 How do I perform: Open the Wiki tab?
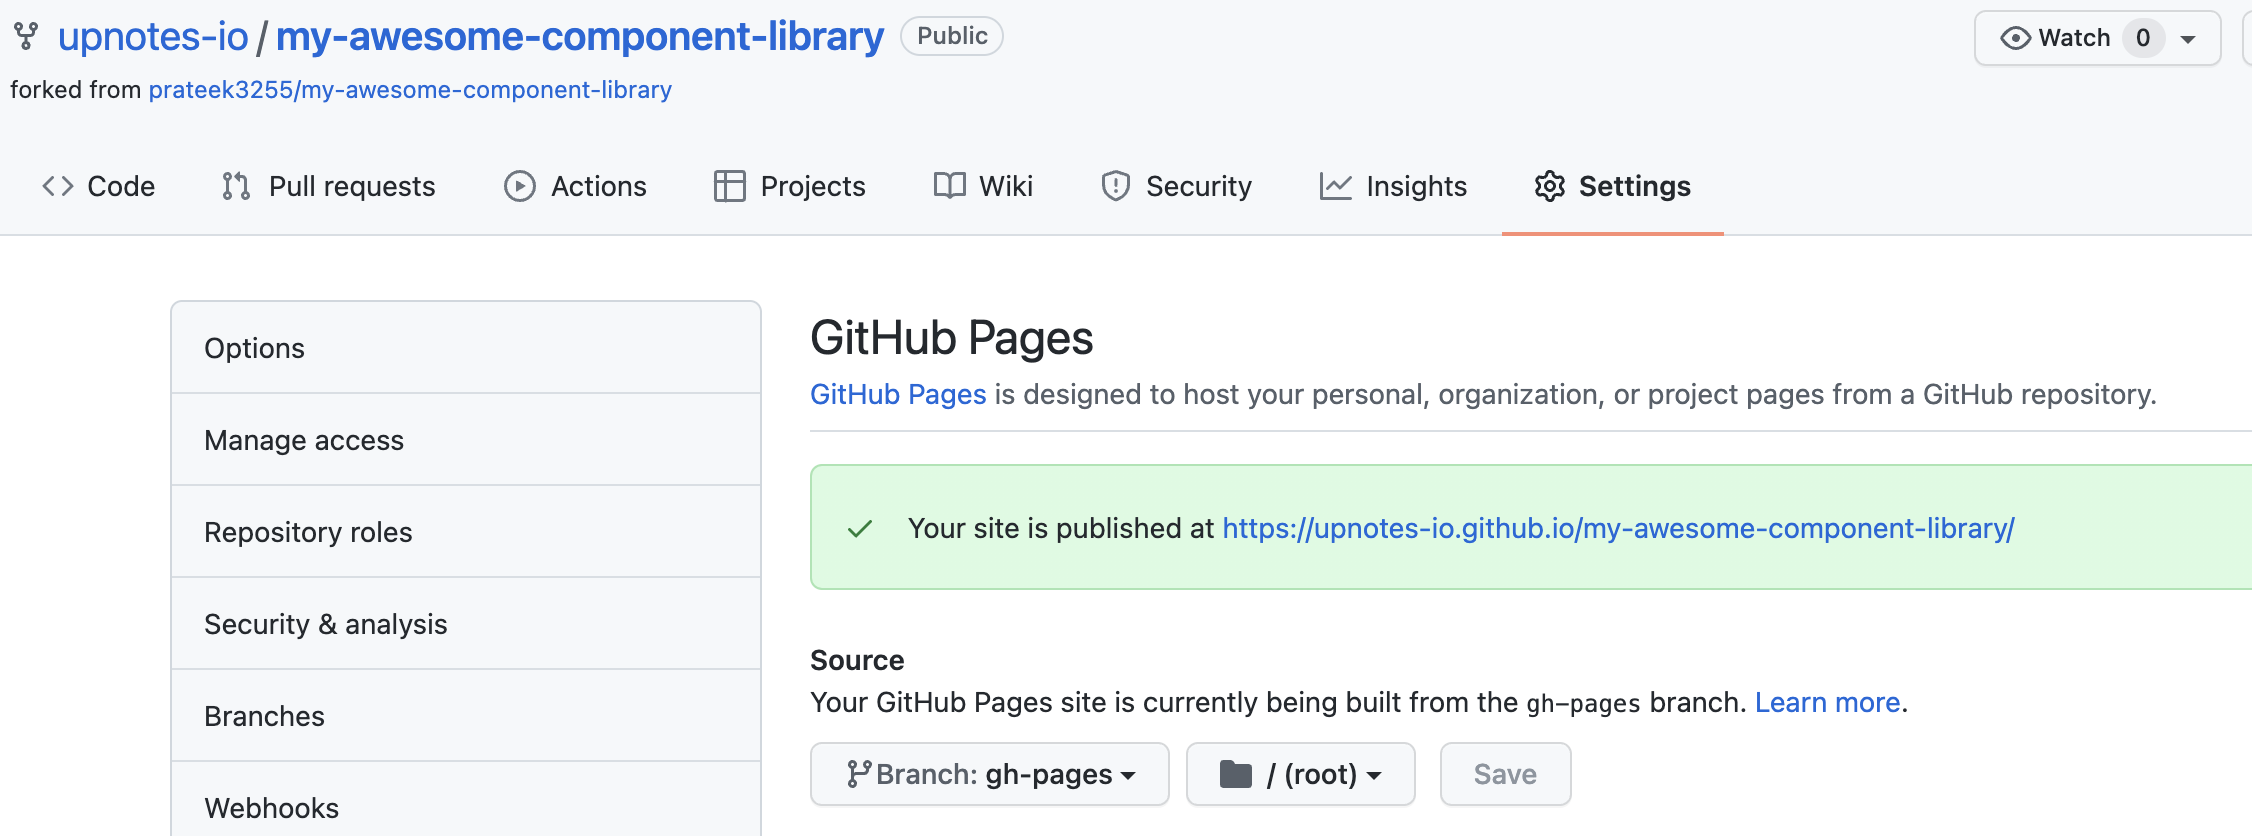click(983, 186)
